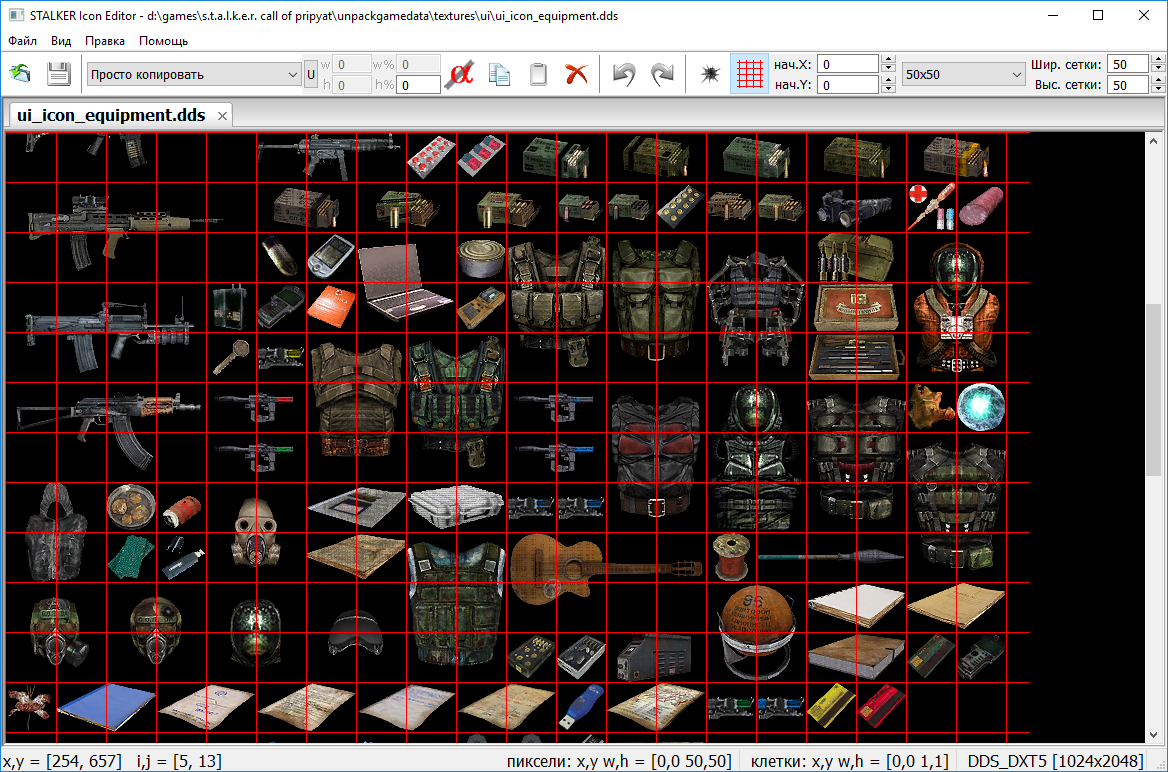Toggle the alpha channel icon
1168x772 pixels.
point(460,74)
